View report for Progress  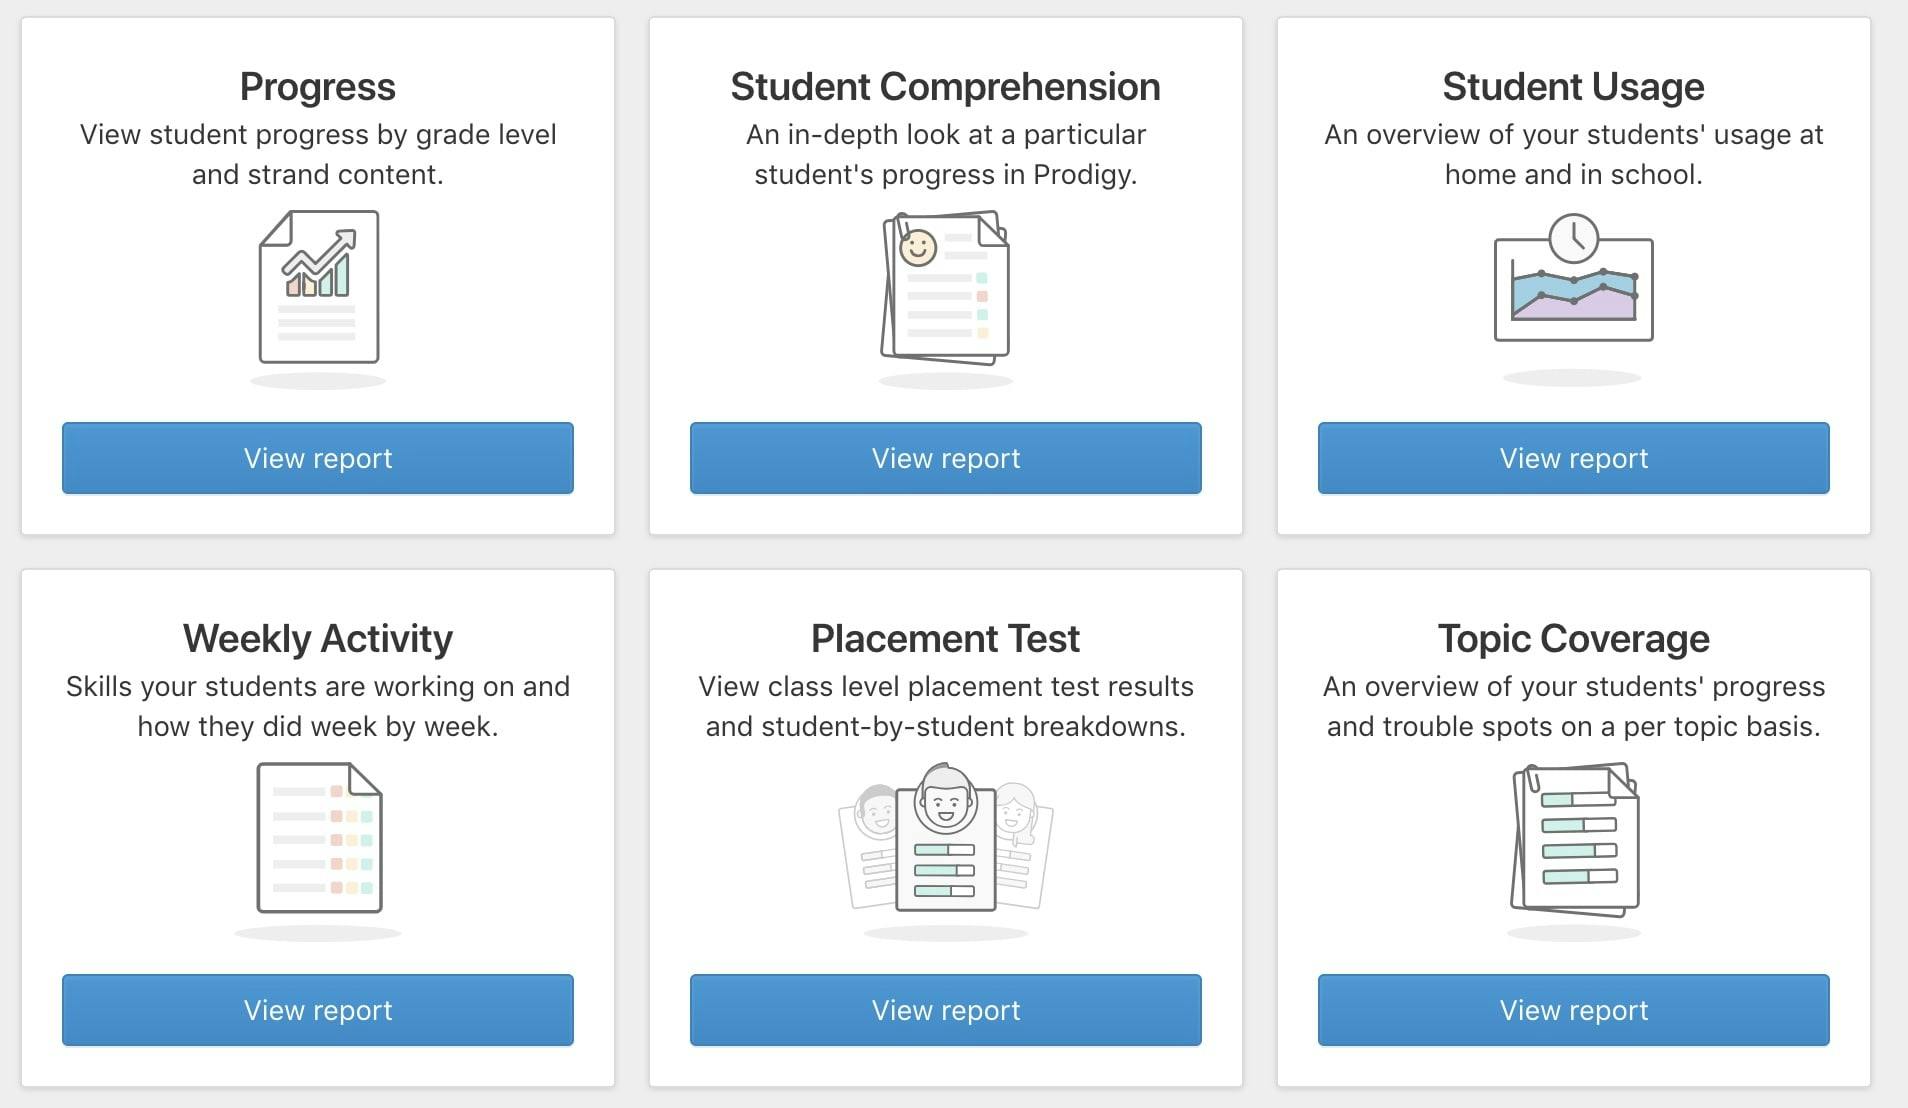318,458
